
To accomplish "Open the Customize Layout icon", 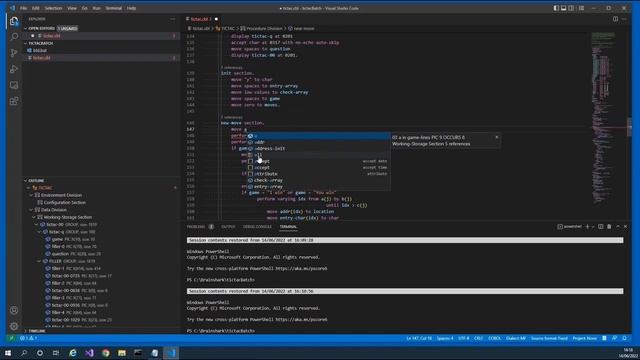I will [581, 8].
